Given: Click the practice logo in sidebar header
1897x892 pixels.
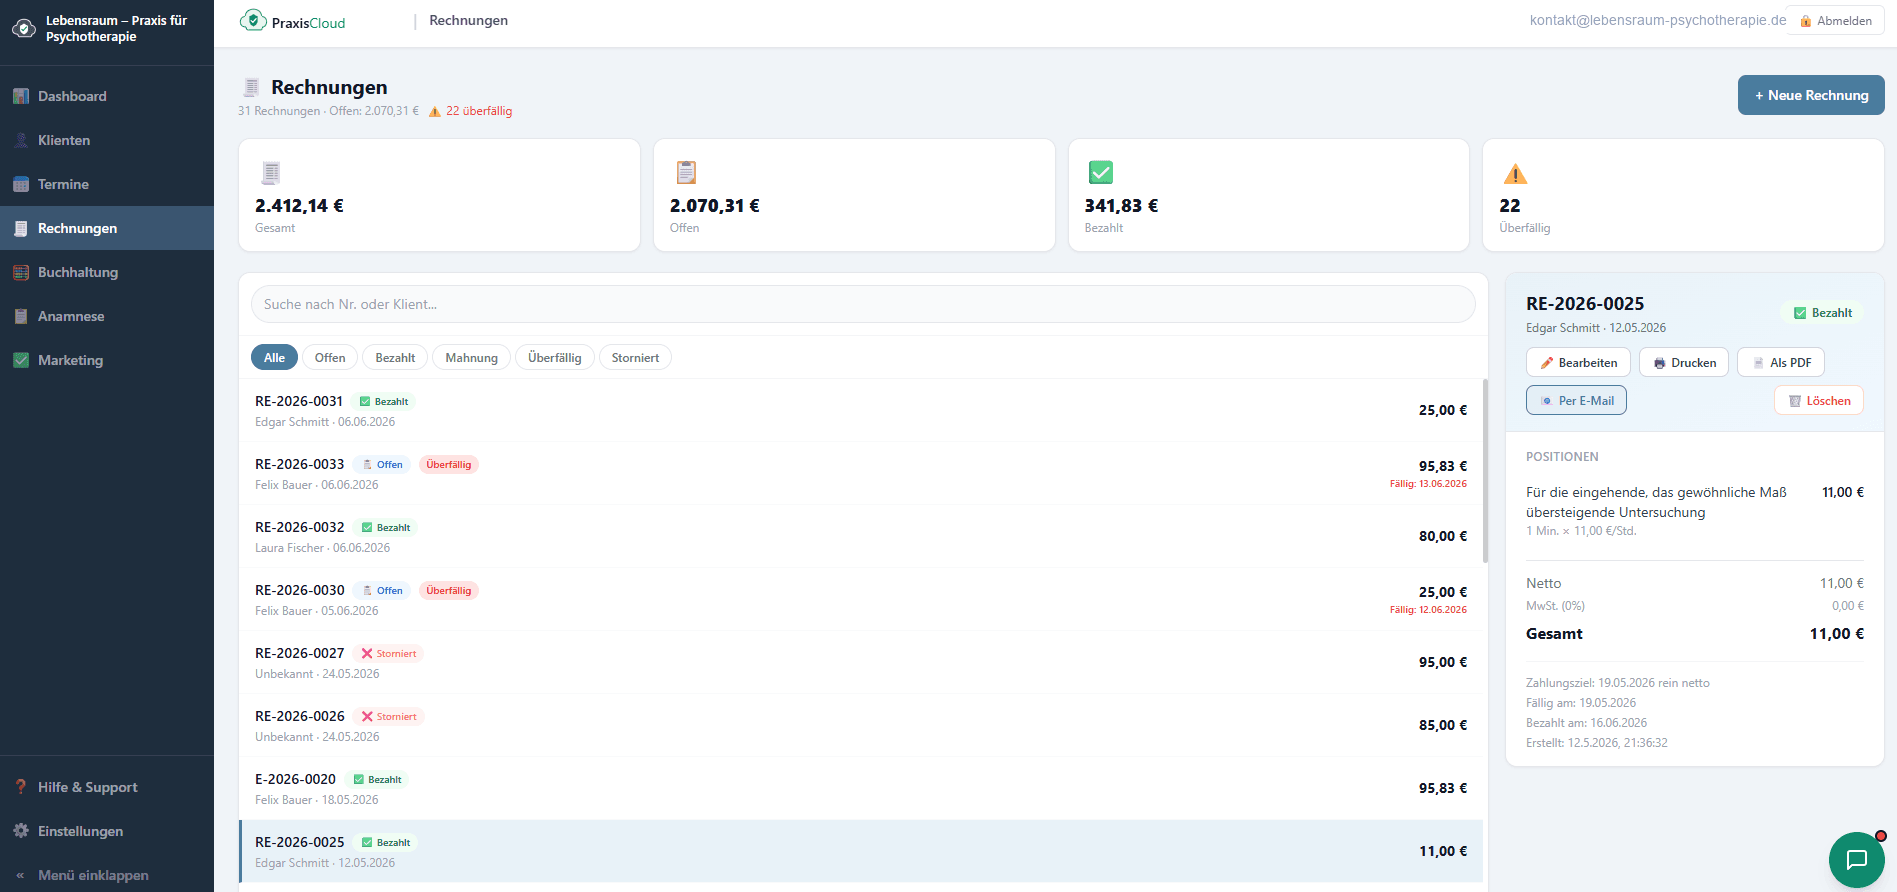Looking at the screenshot, I should pyautogui.click(x=24, y=28).
